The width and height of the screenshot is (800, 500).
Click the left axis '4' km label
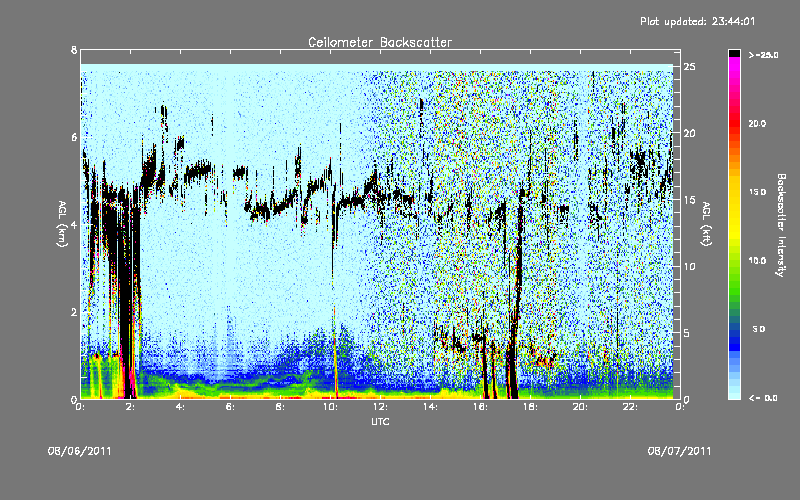click(74, 224)
